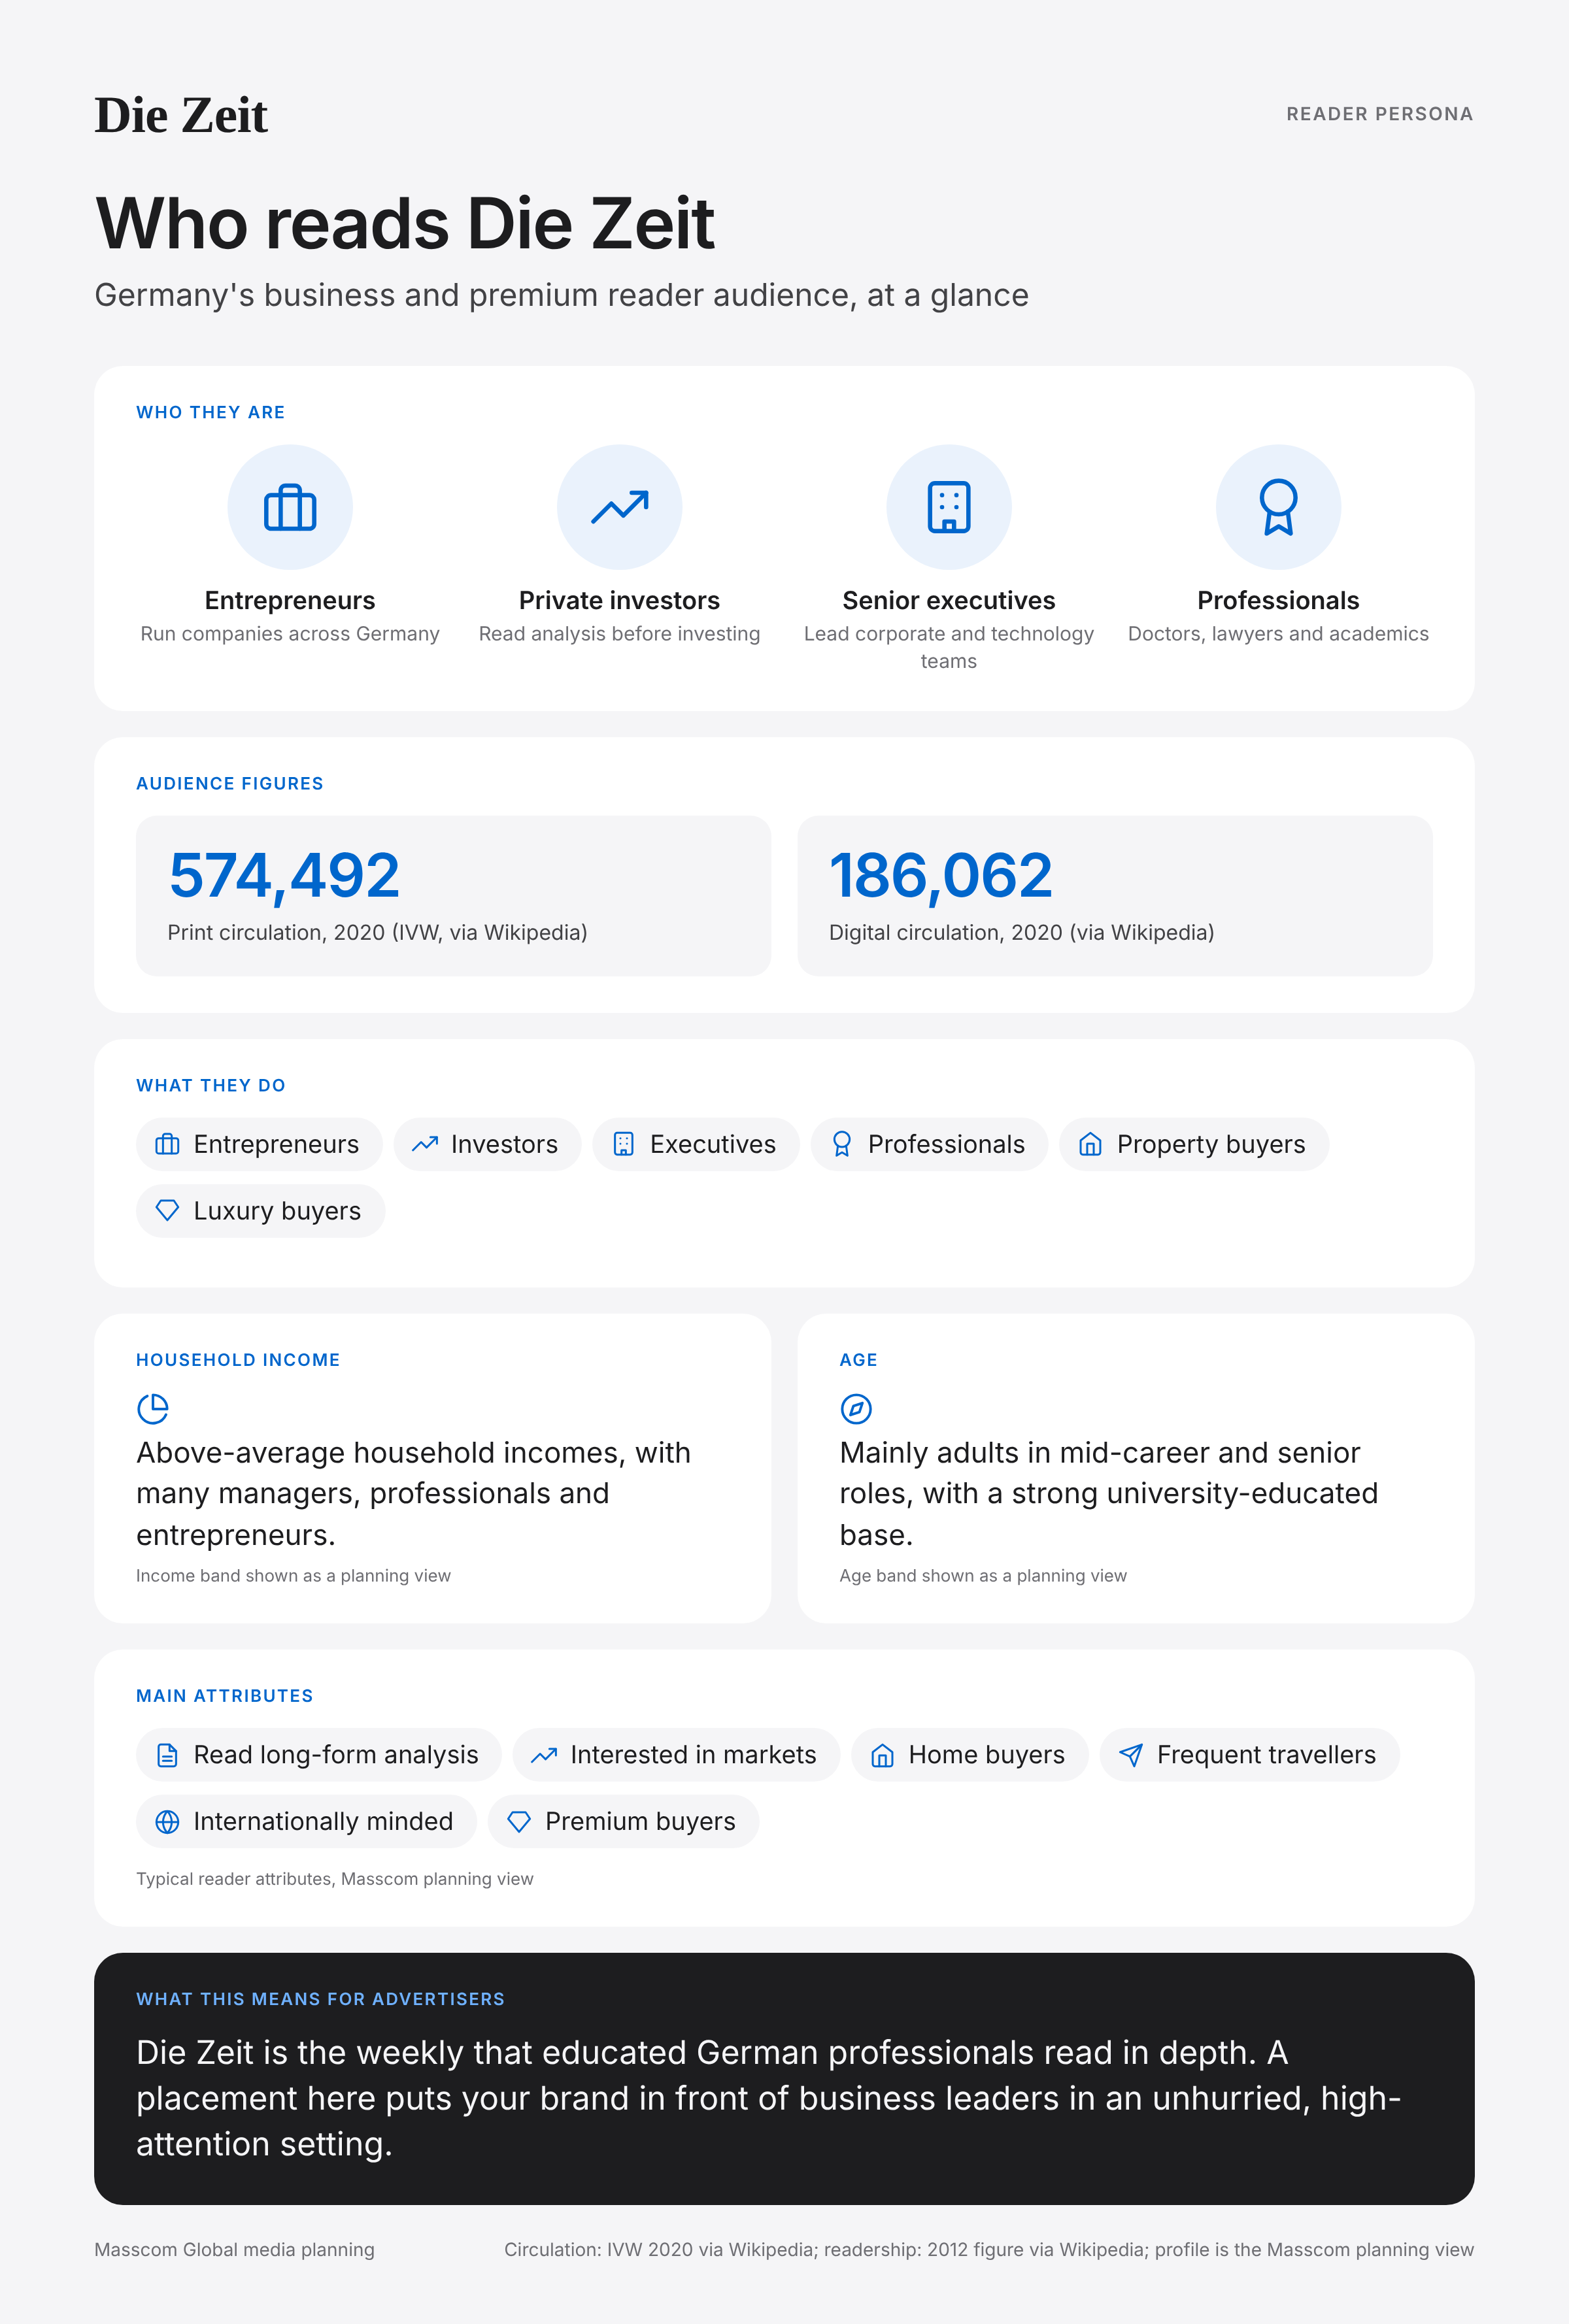
Task: Click the trend icon in Interested in markets
Action: [x=544, y=1755]
